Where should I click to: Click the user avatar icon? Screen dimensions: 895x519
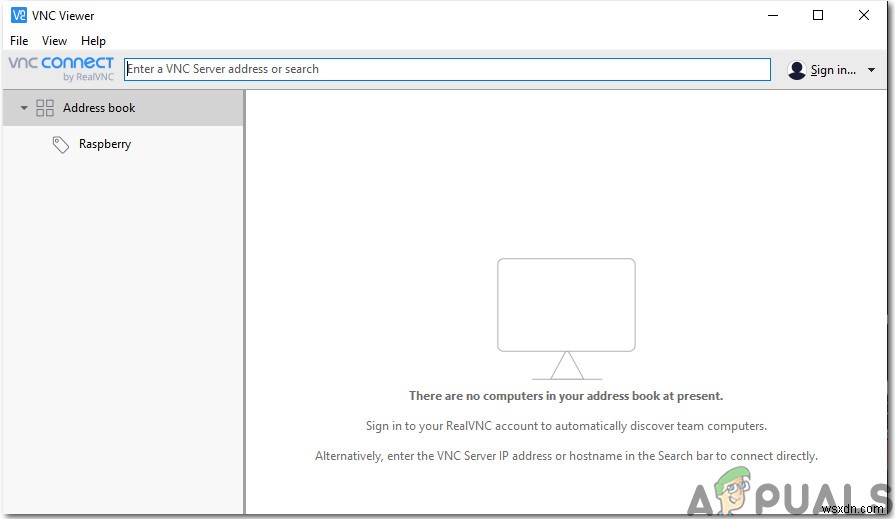796,70
